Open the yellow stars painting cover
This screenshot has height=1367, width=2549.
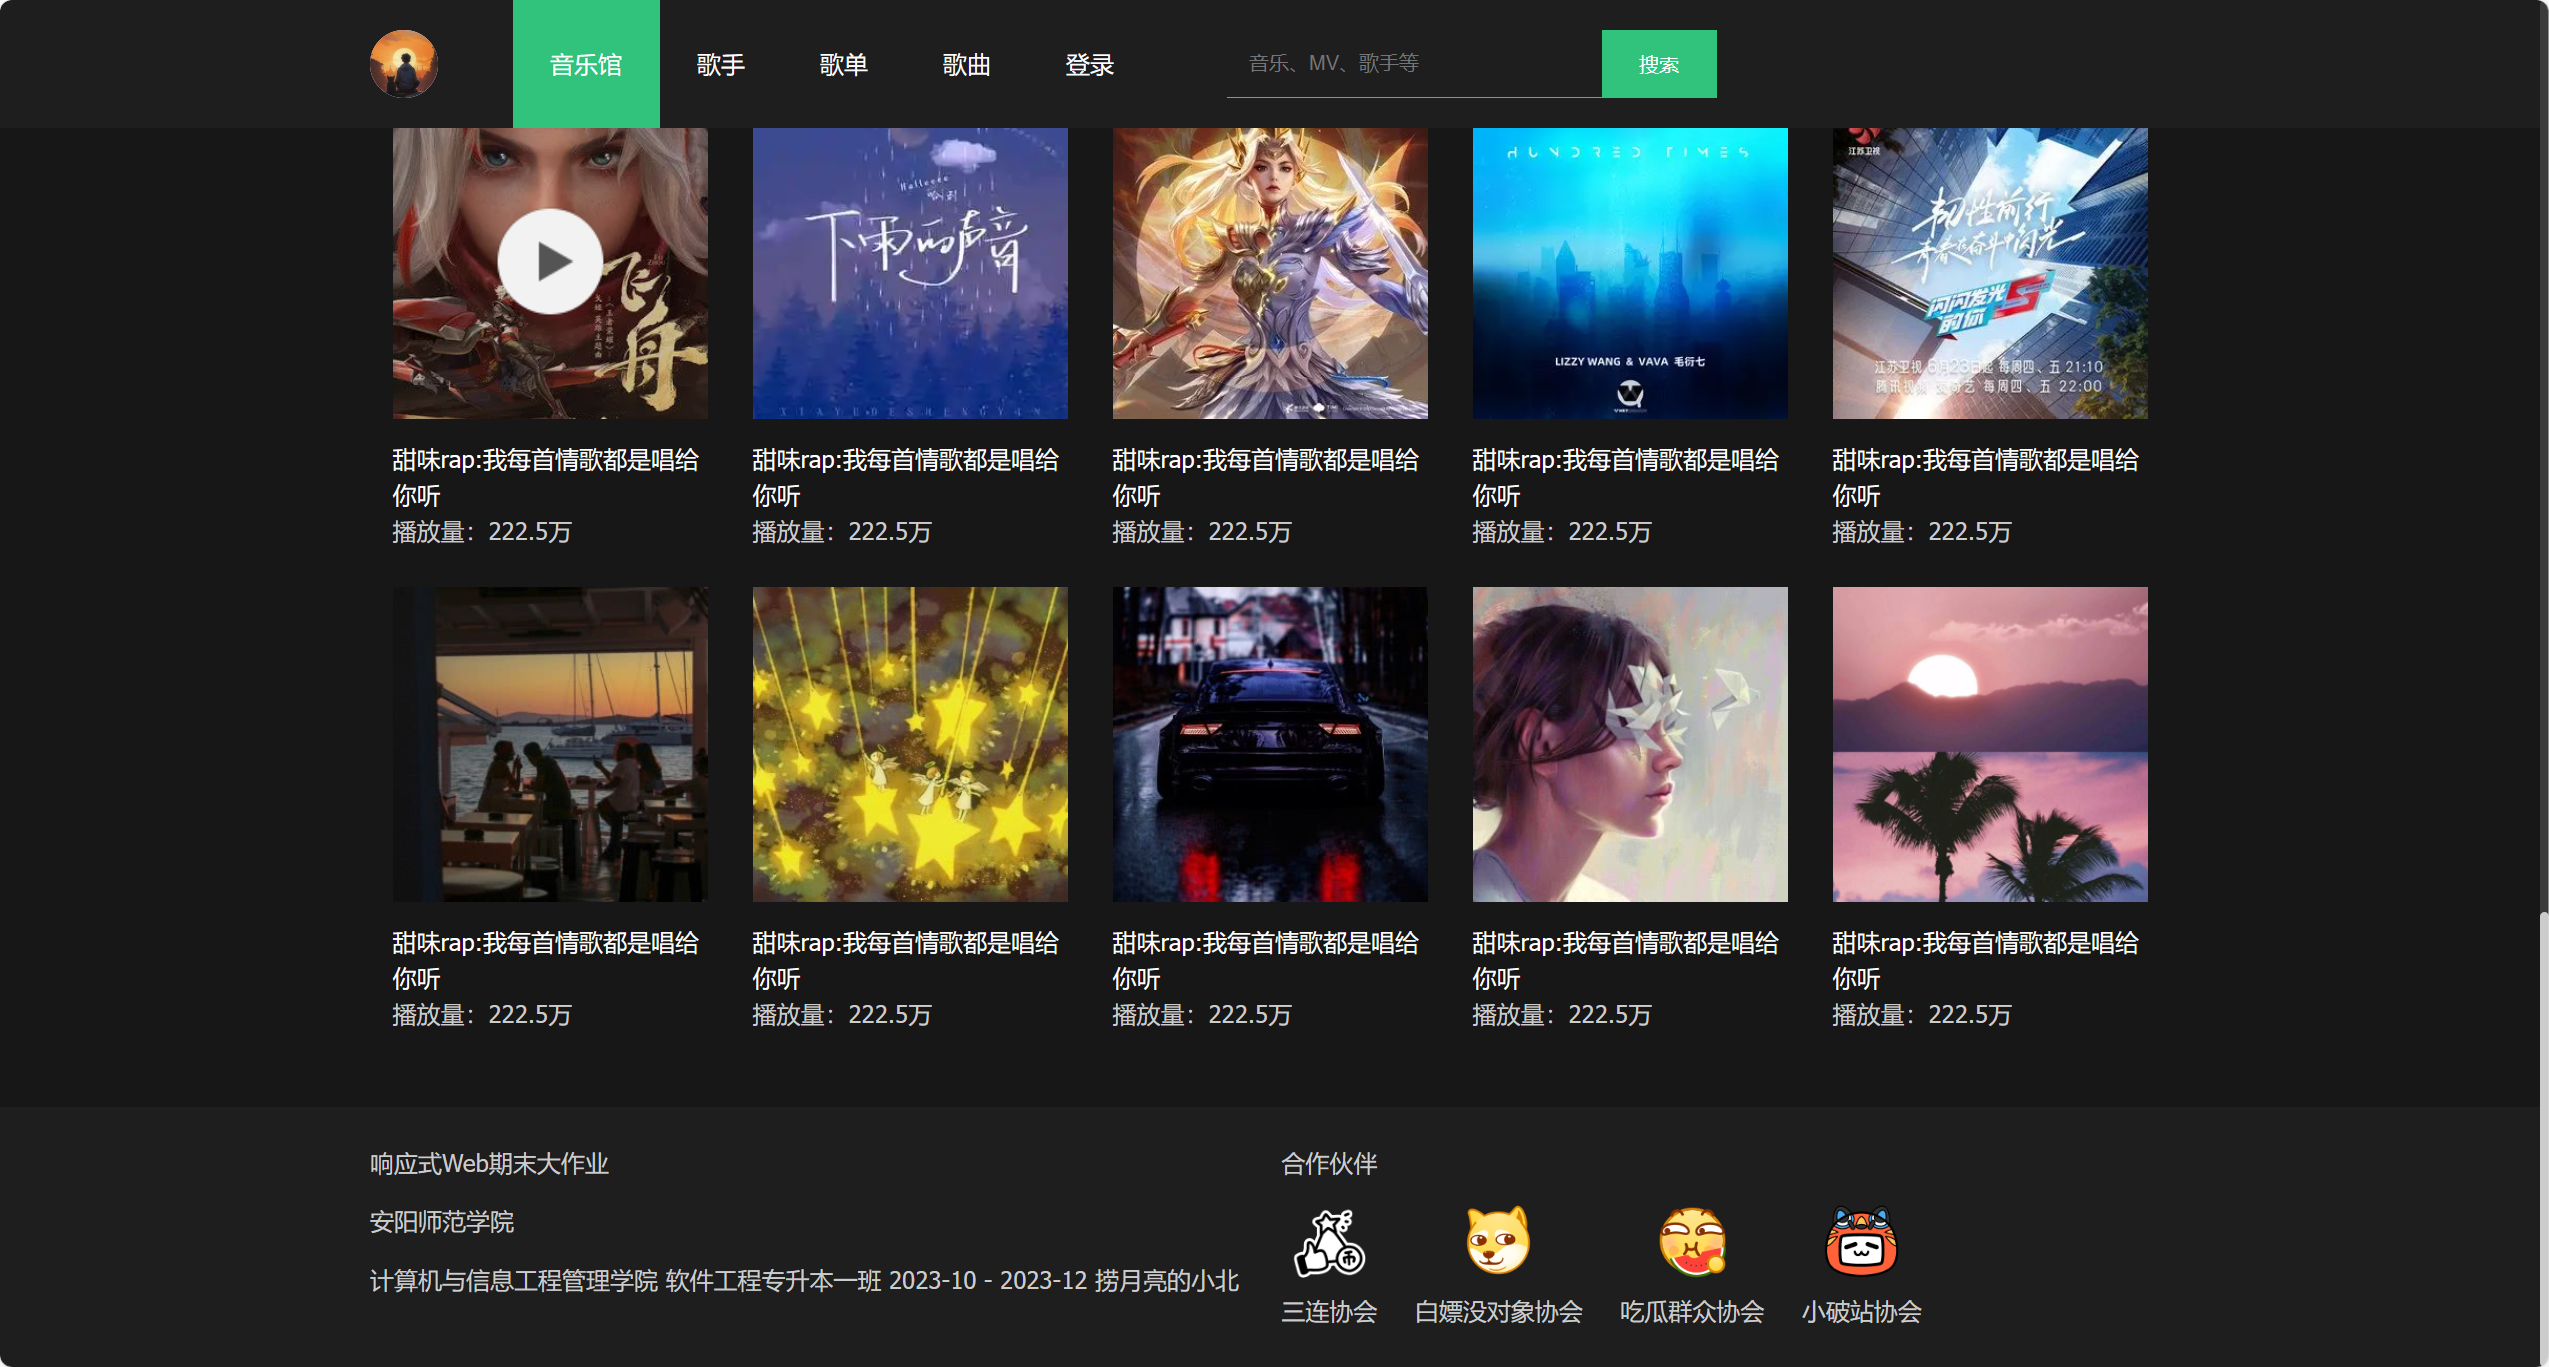point(909,744)
